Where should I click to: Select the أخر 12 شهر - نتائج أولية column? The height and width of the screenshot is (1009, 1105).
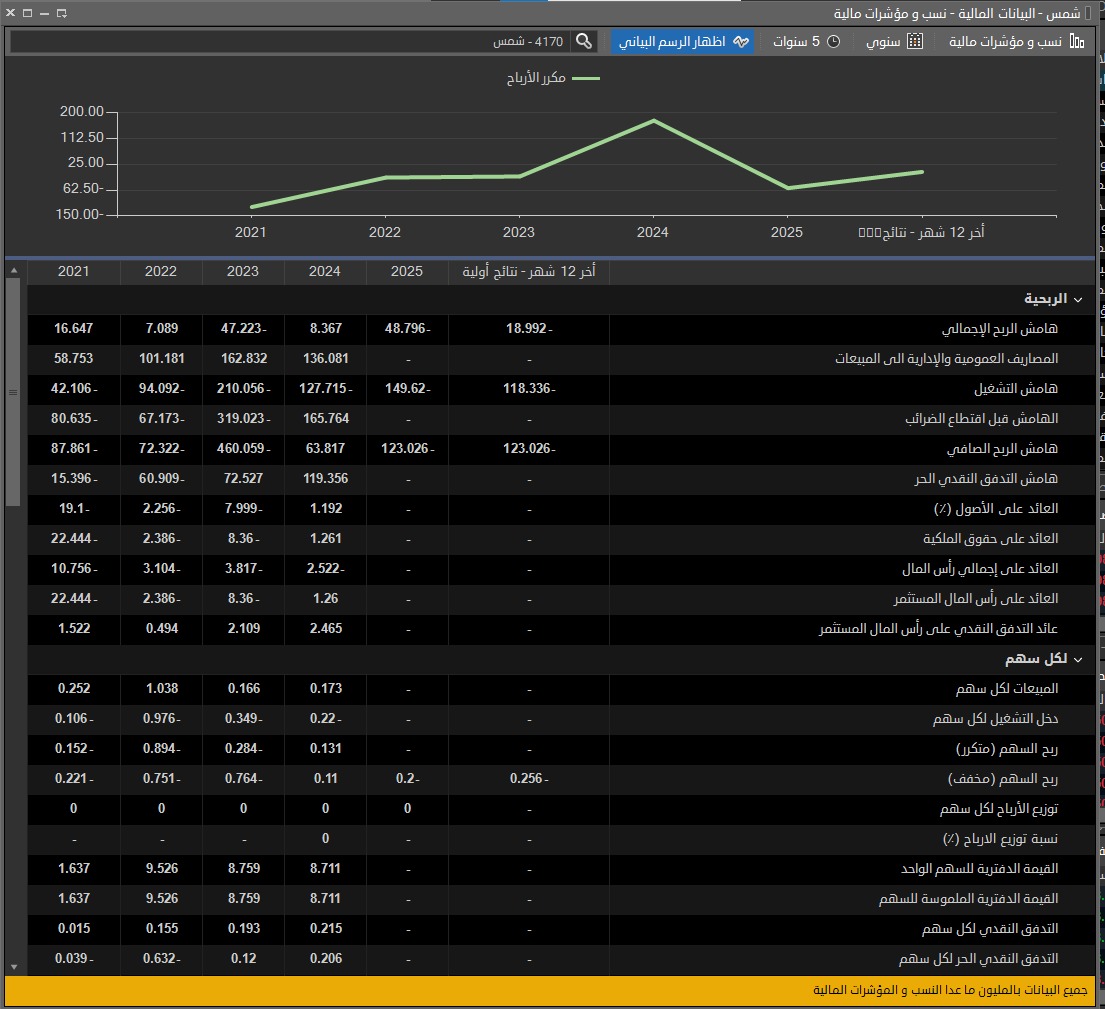click(x=529, y=271)
